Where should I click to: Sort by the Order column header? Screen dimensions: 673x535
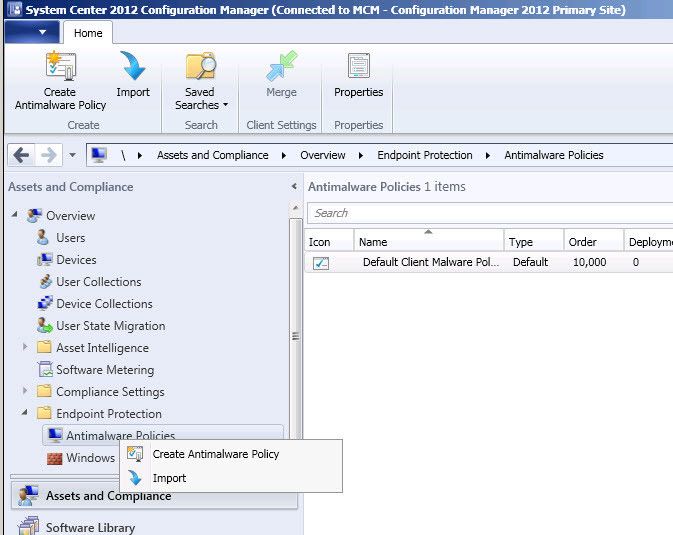point(594,242)
